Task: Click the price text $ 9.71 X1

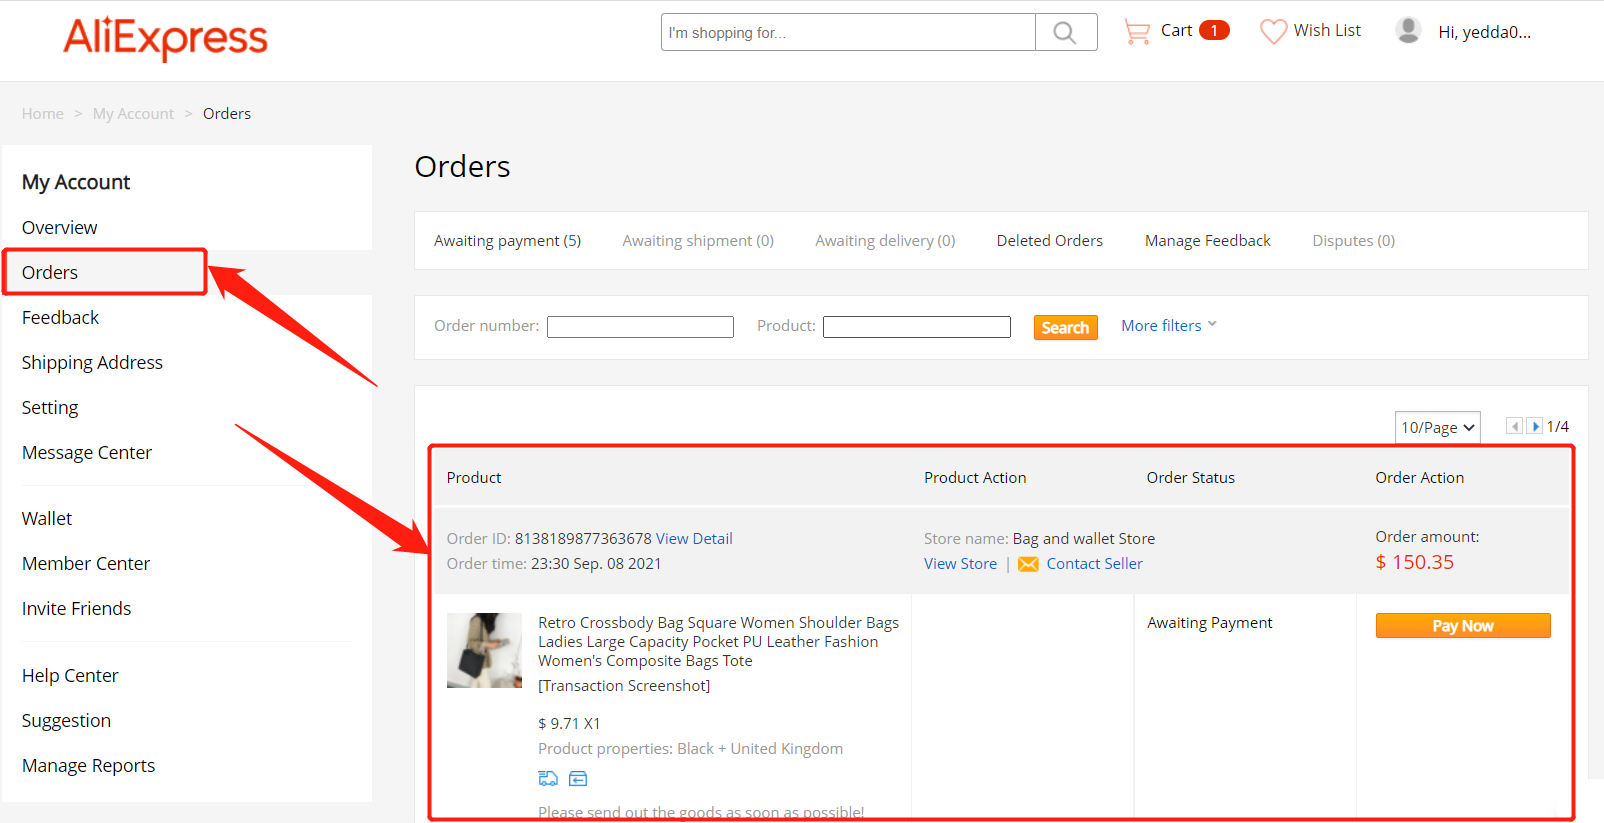Action: pos(569,724)
